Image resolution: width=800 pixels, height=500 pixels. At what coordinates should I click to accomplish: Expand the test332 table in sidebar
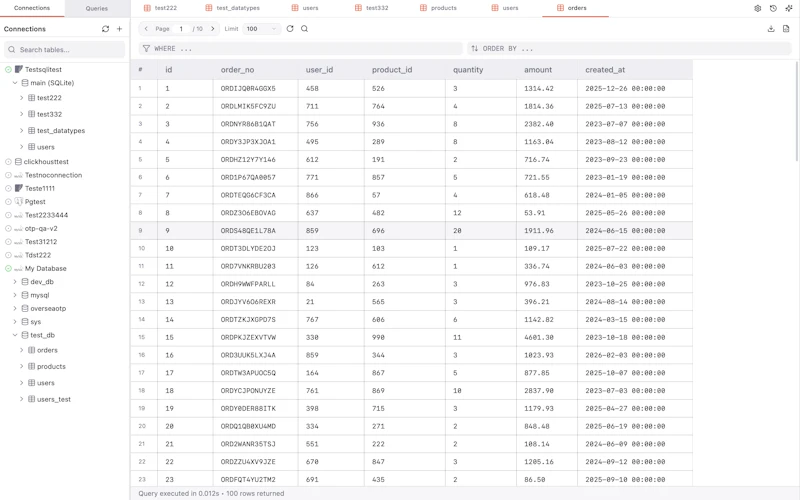[21, 114]
